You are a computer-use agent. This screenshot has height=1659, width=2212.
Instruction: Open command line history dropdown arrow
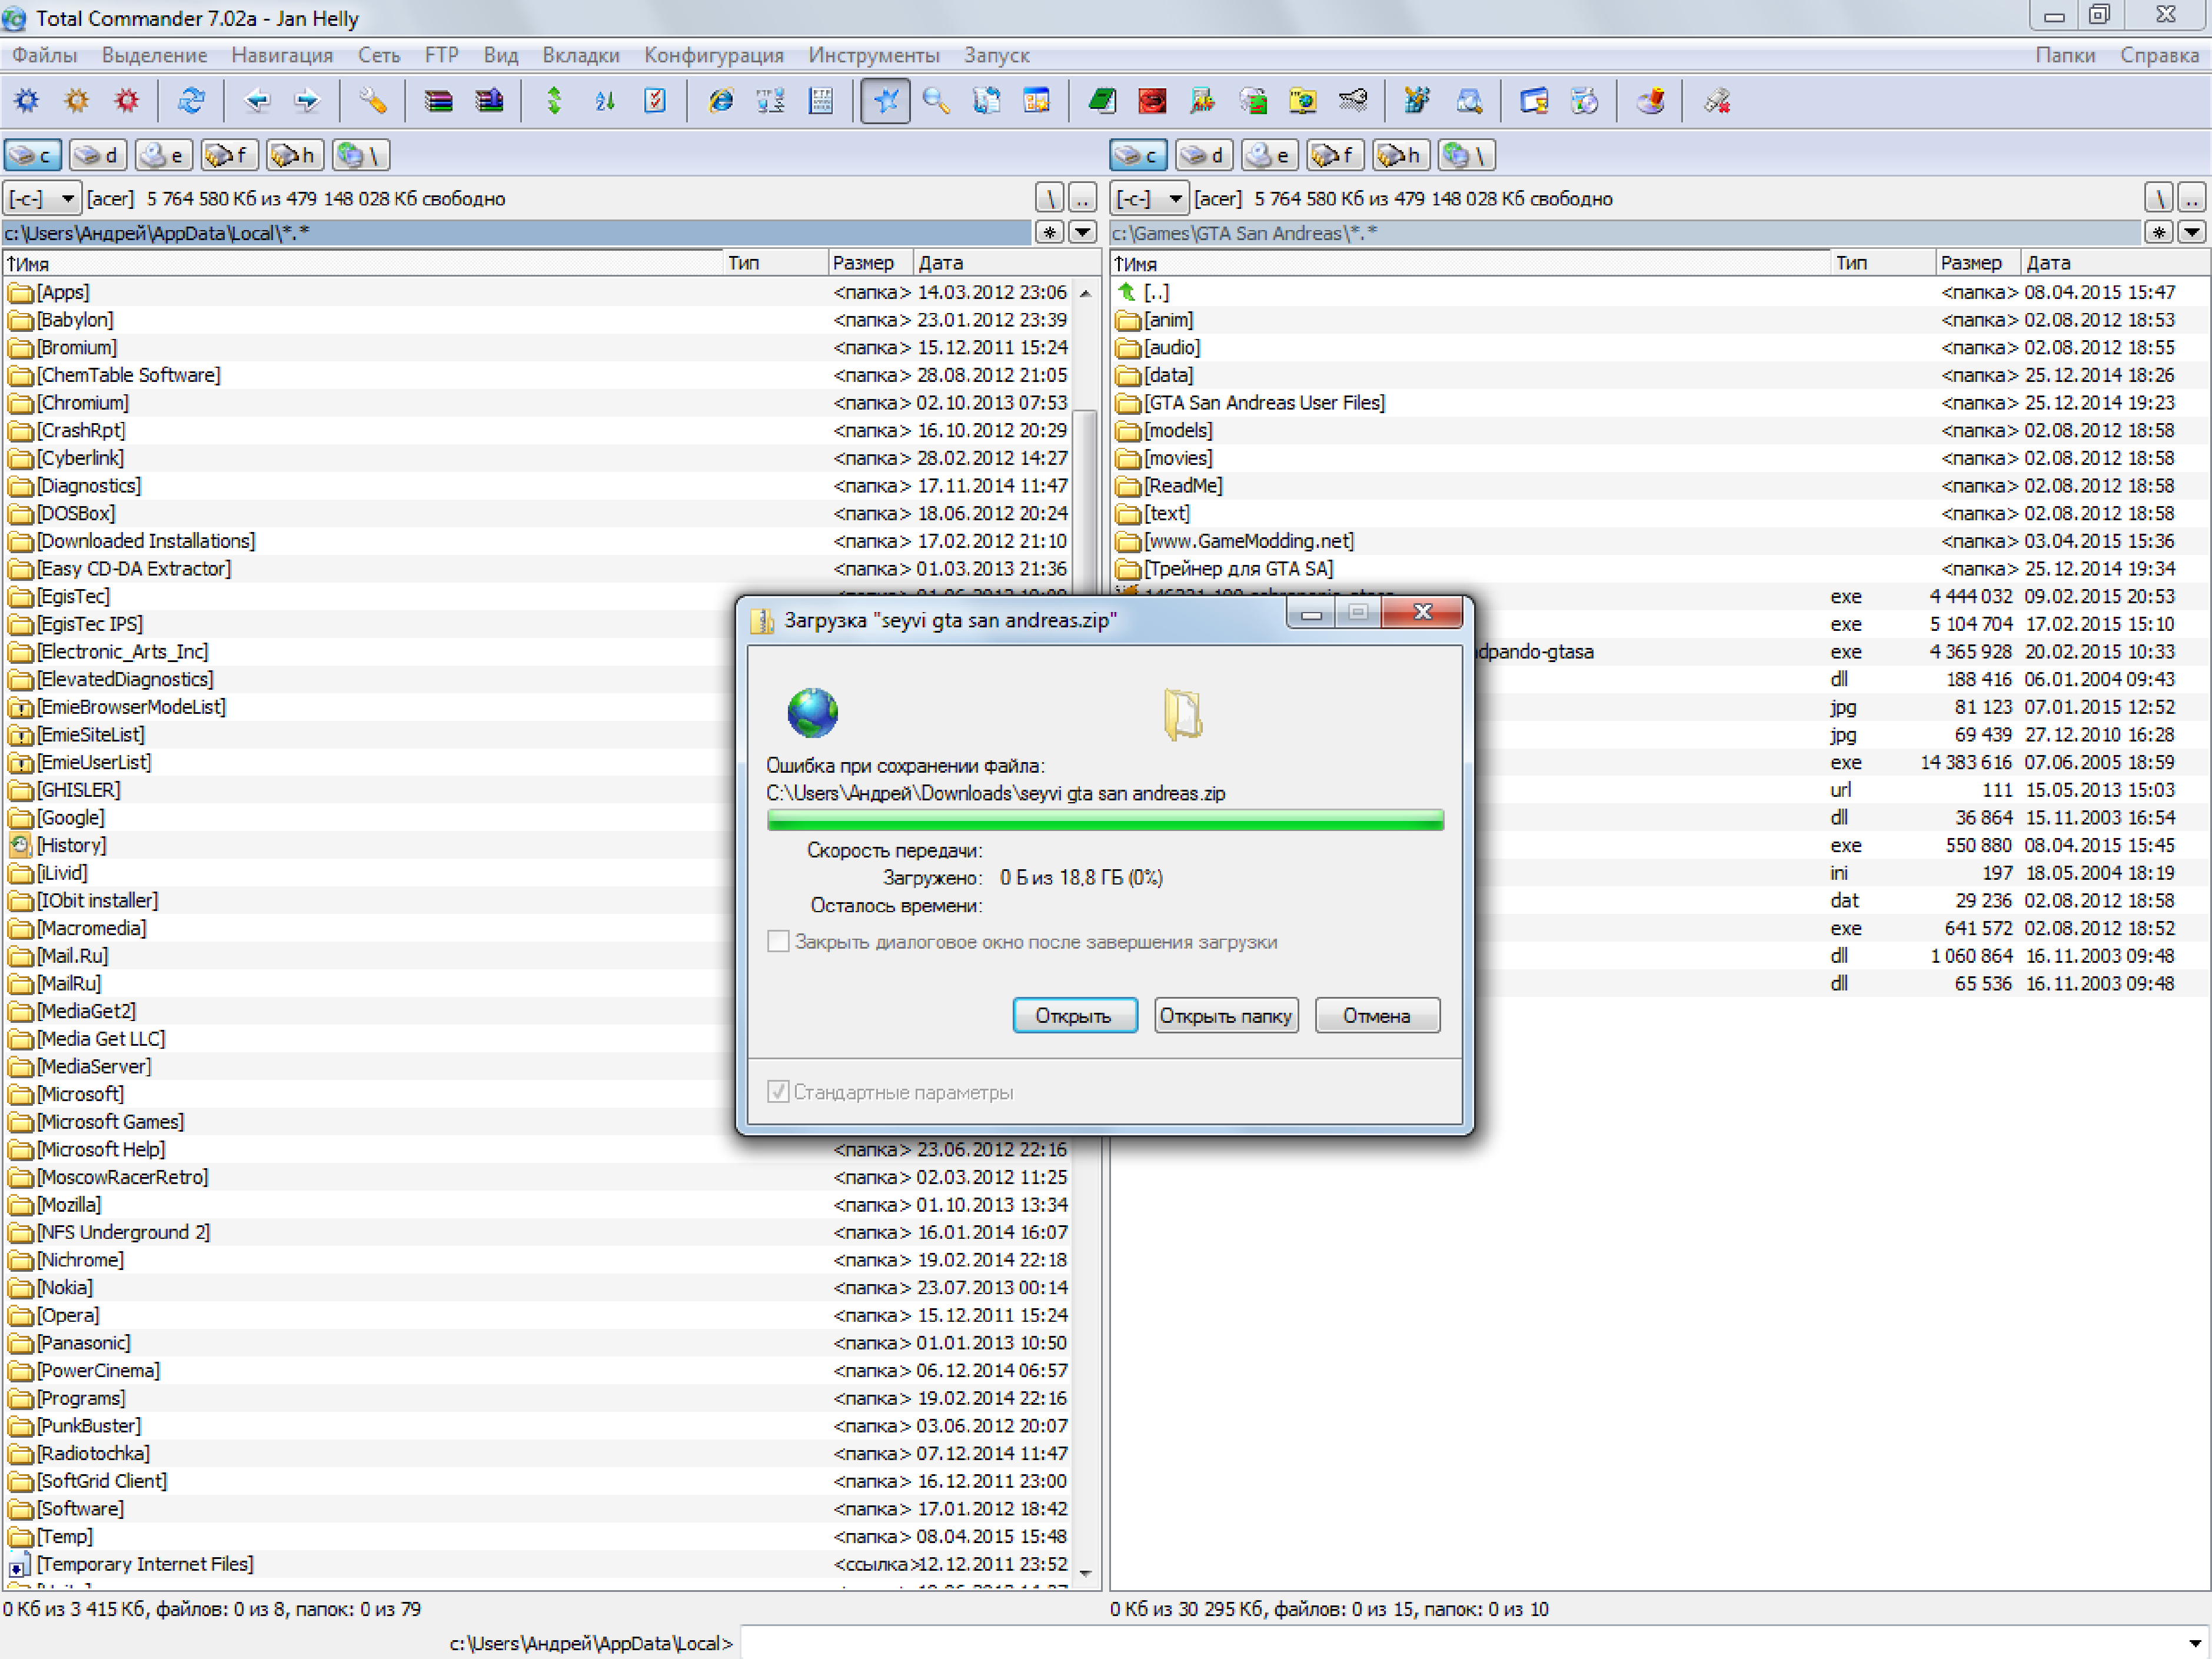pyautogui.click(x=2195, y=1643)
